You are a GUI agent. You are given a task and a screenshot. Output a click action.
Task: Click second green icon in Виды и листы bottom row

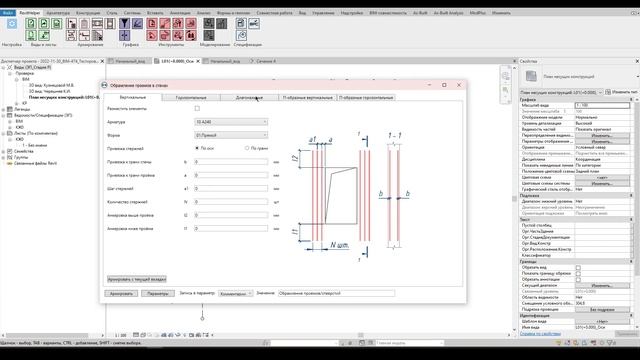[44, 36]
